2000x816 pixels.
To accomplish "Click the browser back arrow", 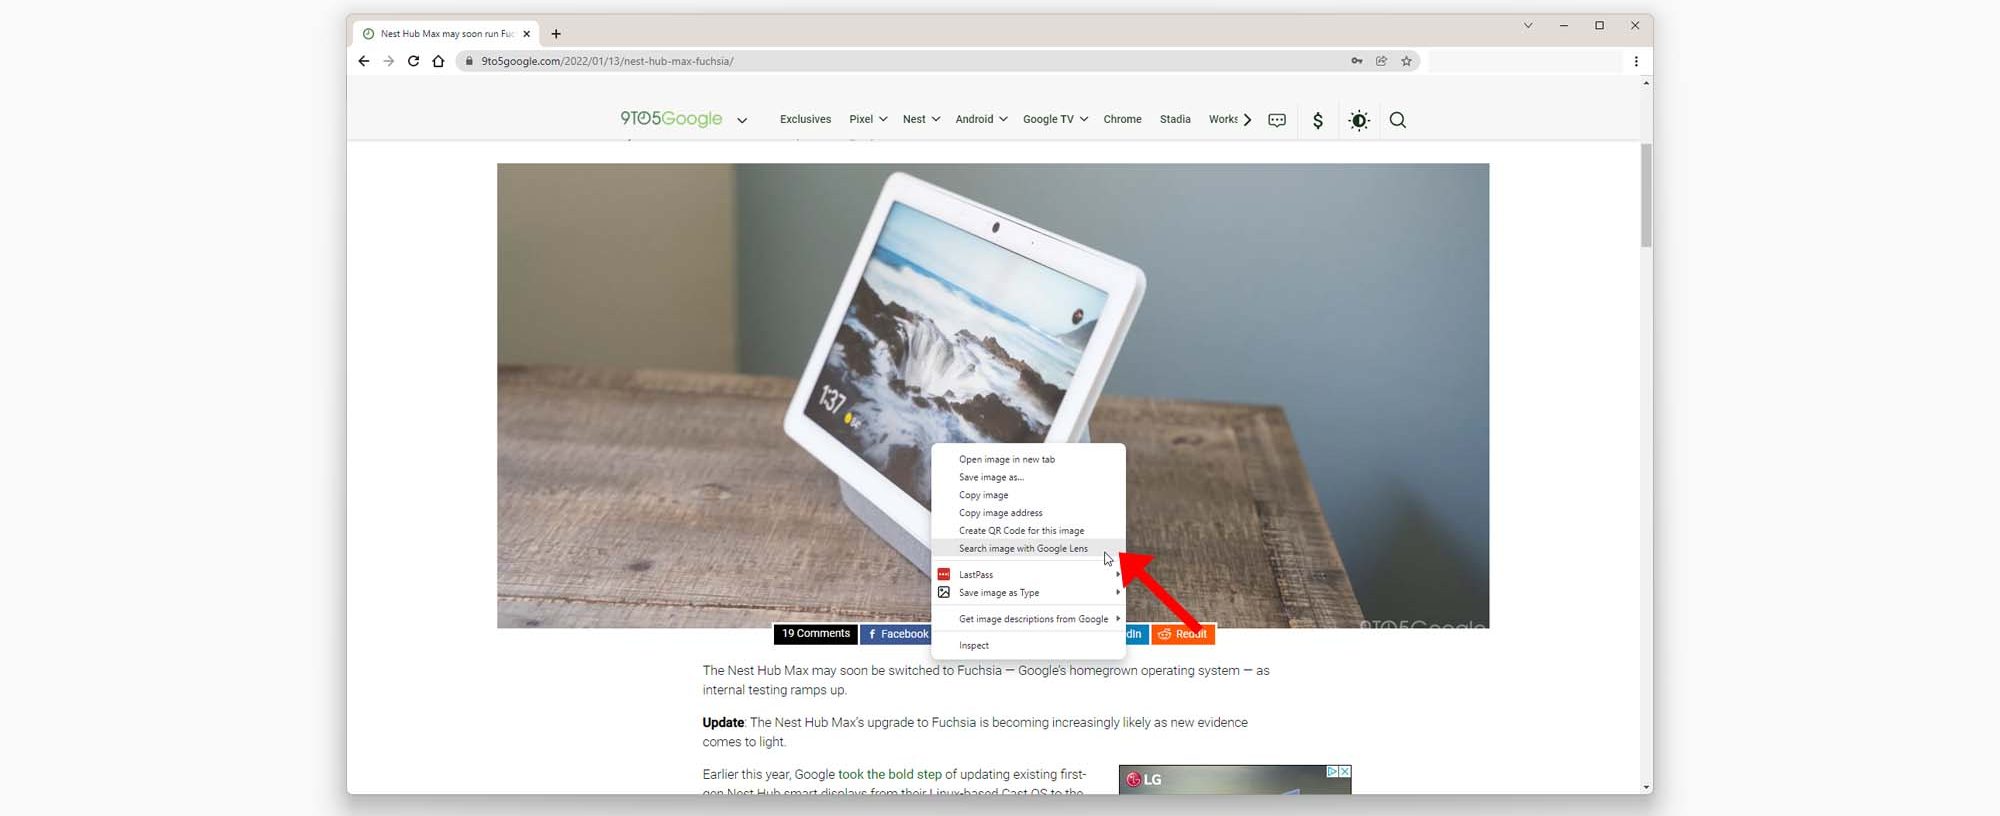I will 364,61.
